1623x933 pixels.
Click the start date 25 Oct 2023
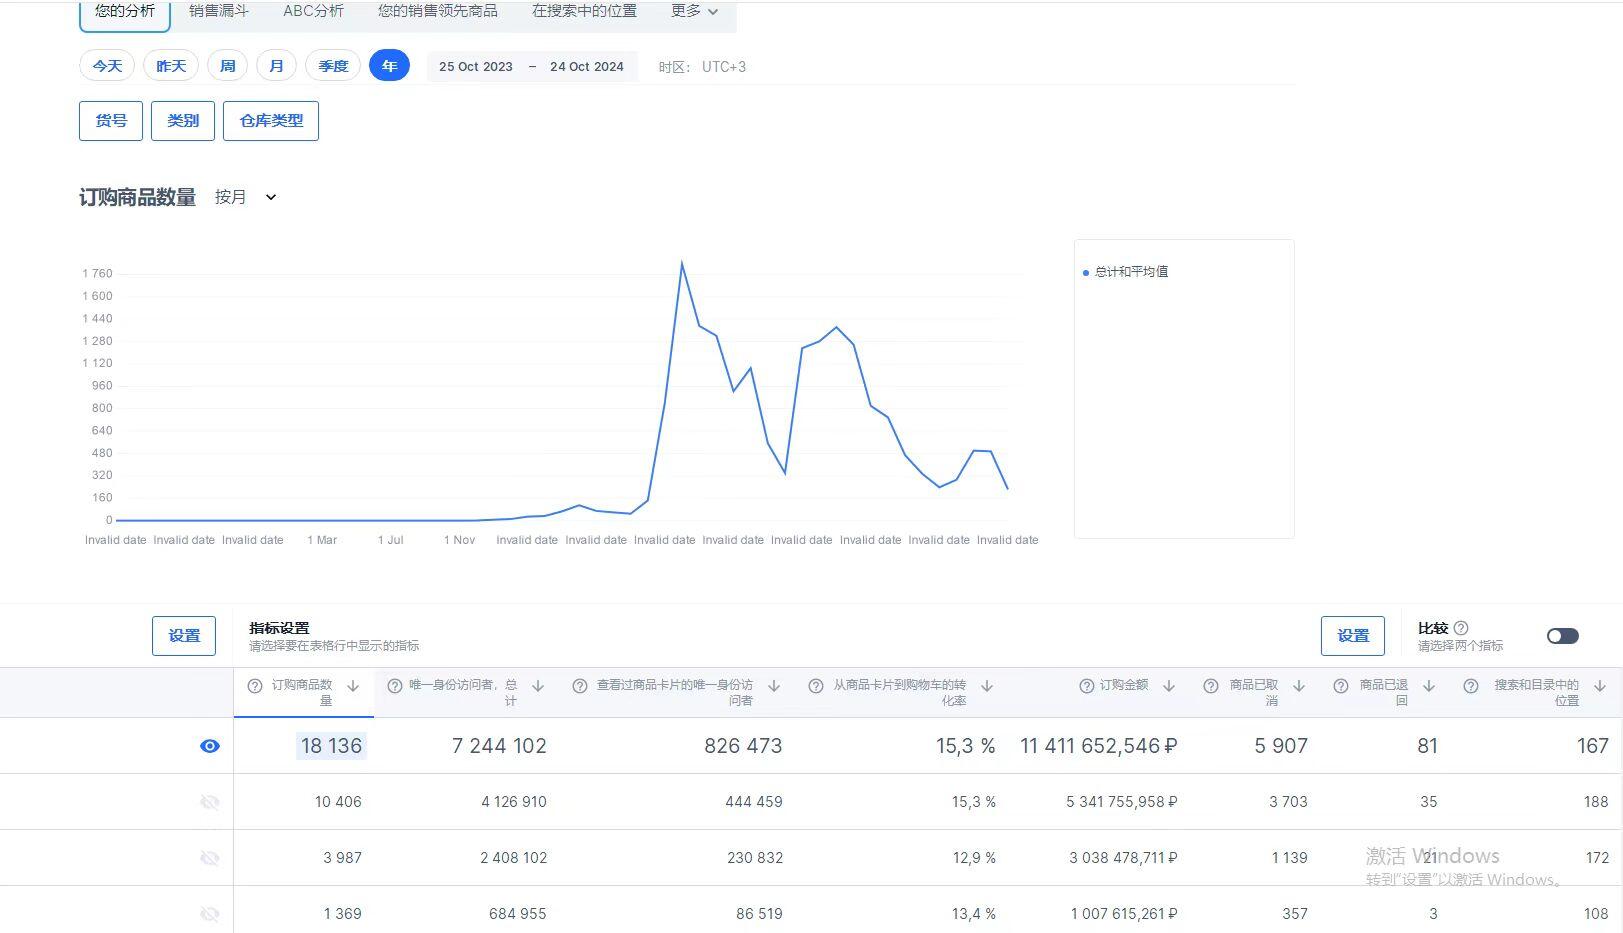pos(476,67)
